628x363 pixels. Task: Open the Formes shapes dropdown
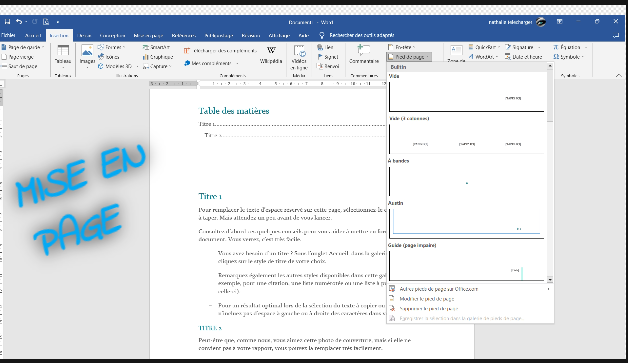112,47
